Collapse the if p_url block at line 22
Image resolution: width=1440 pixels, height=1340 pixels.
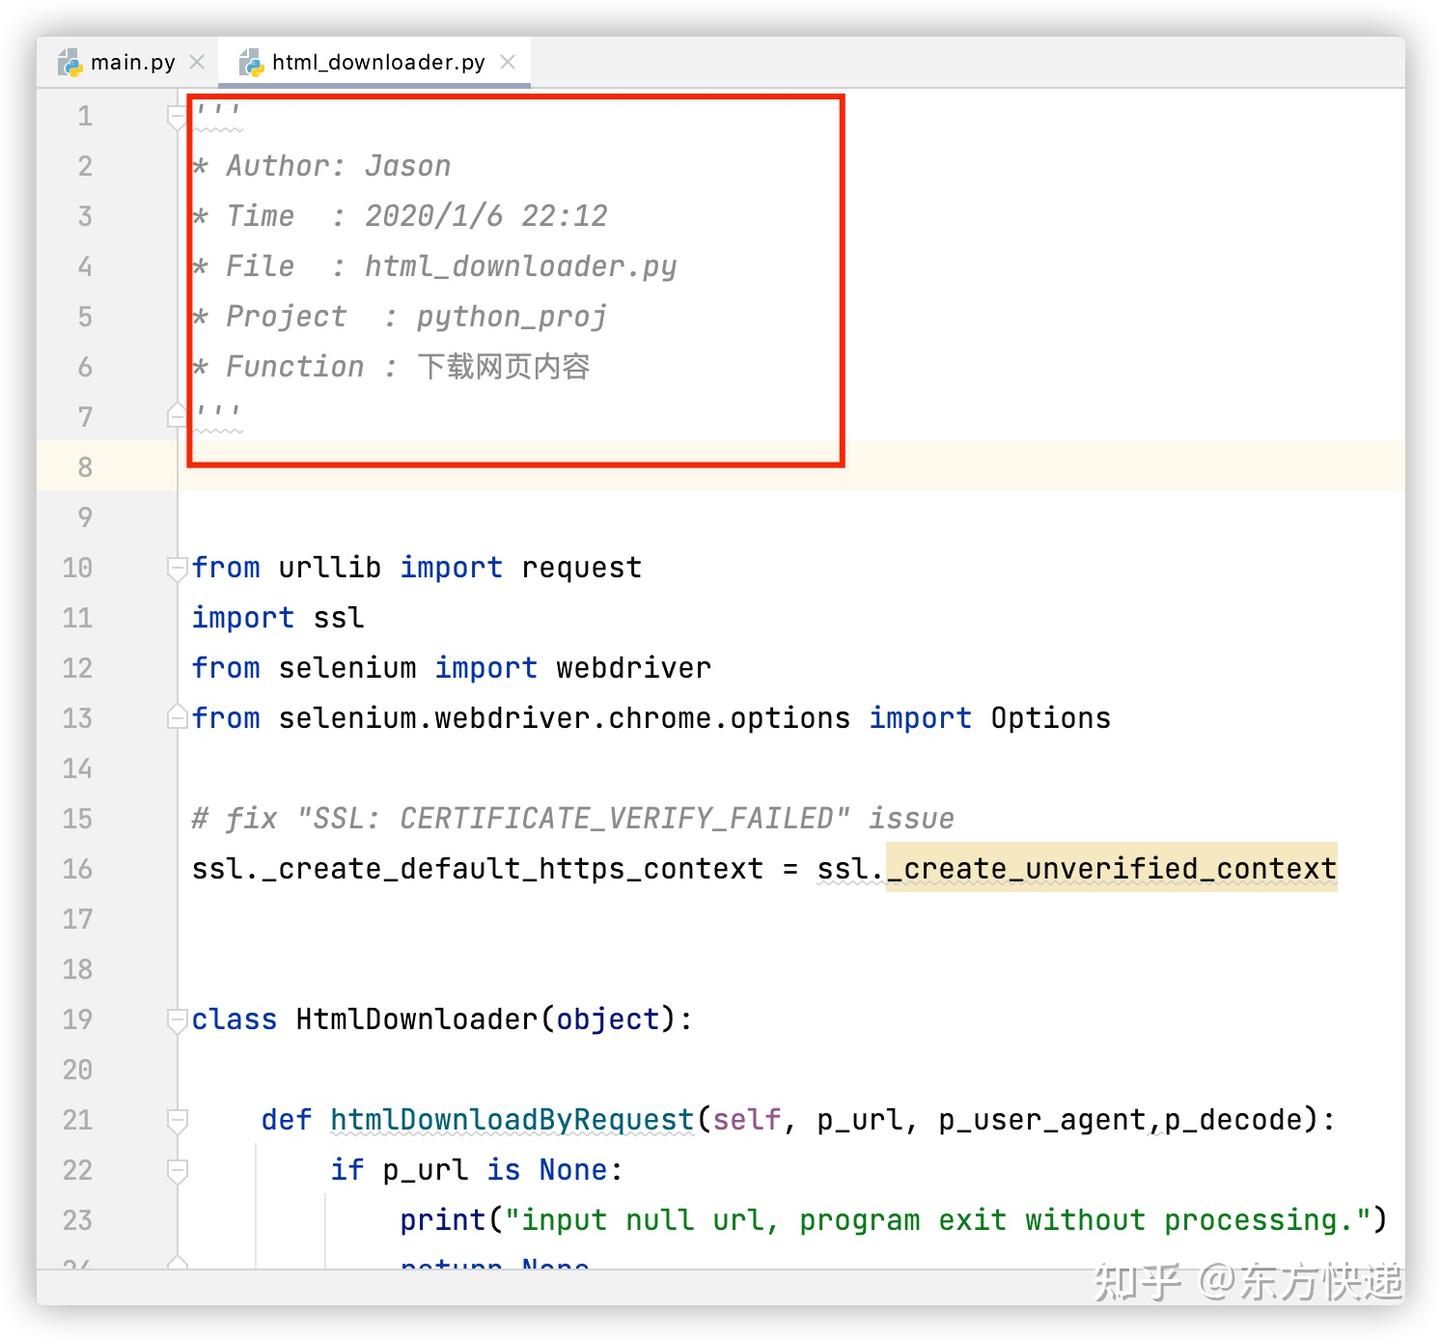177,1170
